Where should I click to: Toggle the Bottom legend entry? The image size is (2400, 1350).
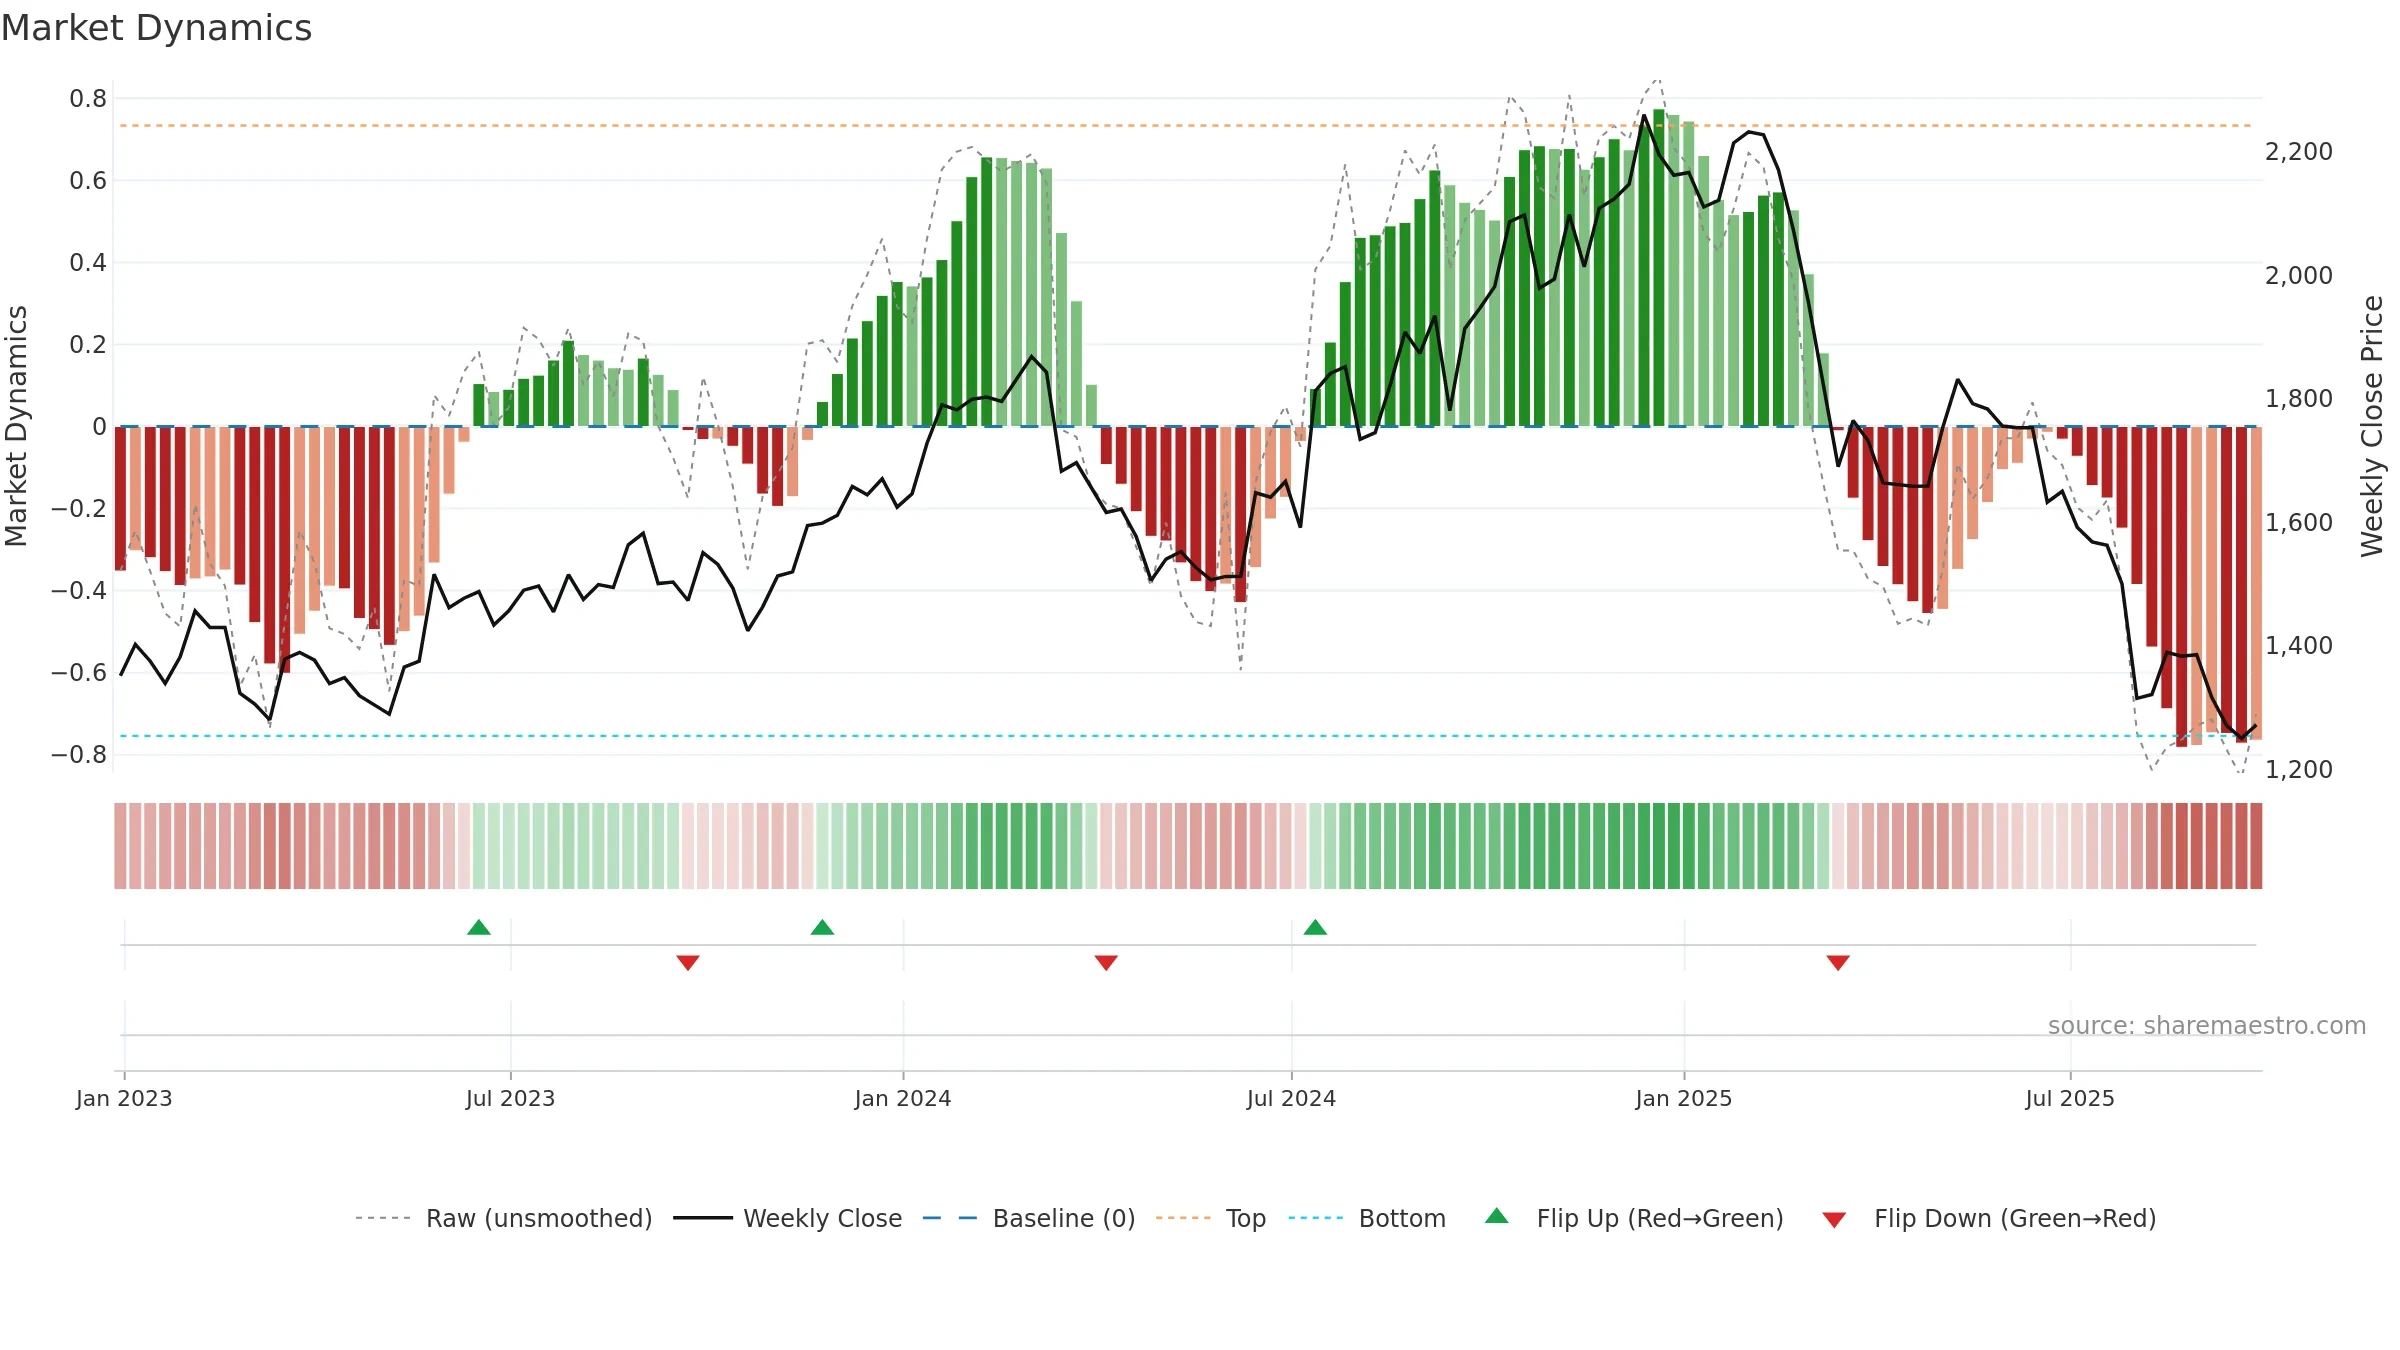[x=1367, y=1218]
